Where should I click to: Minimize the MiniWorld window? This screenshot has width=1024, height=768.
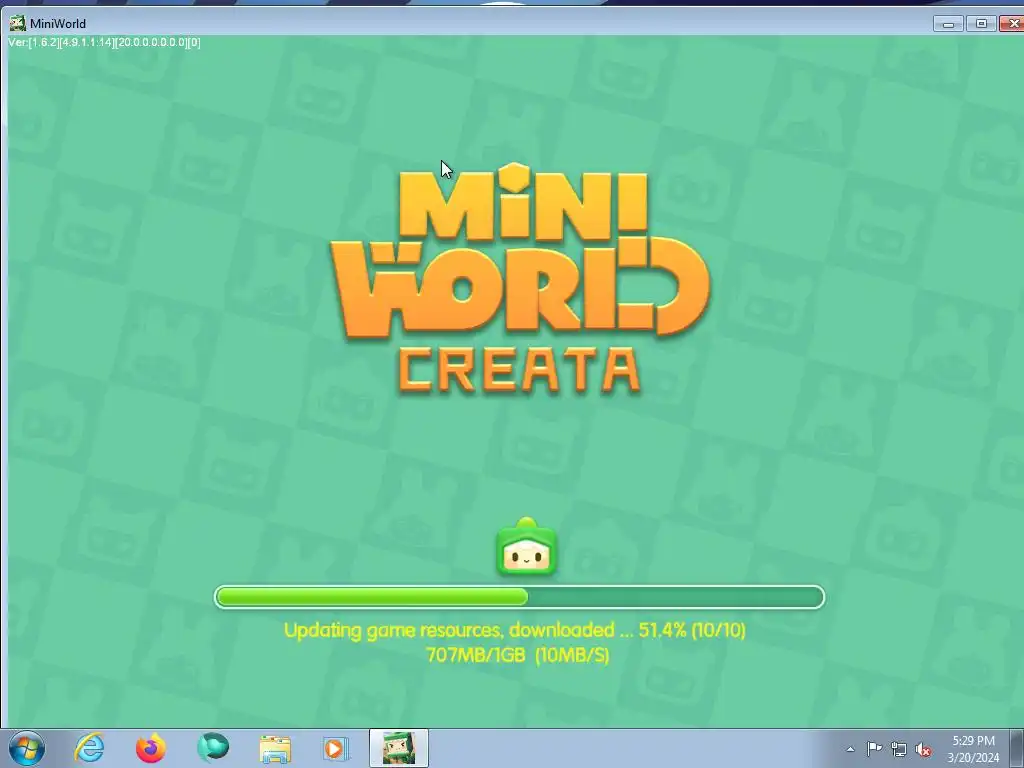pos(948,24)
